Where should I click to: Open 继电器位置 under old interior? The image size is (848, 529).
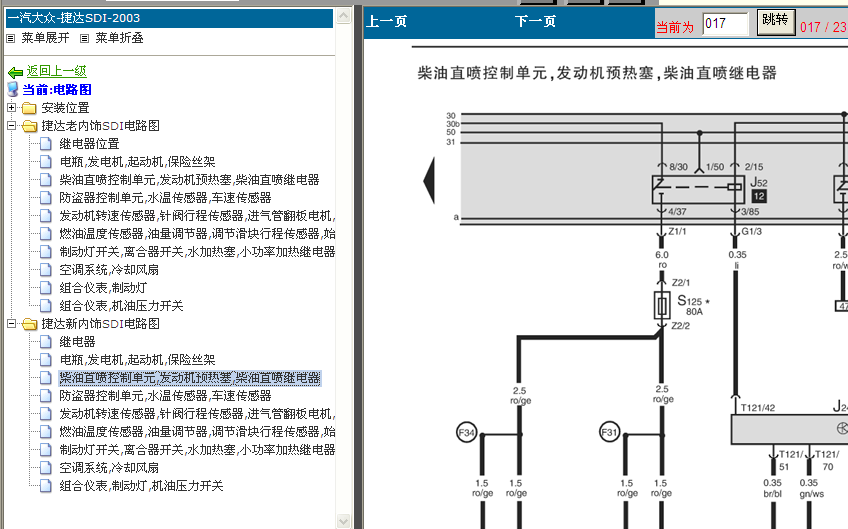[89, 144]
